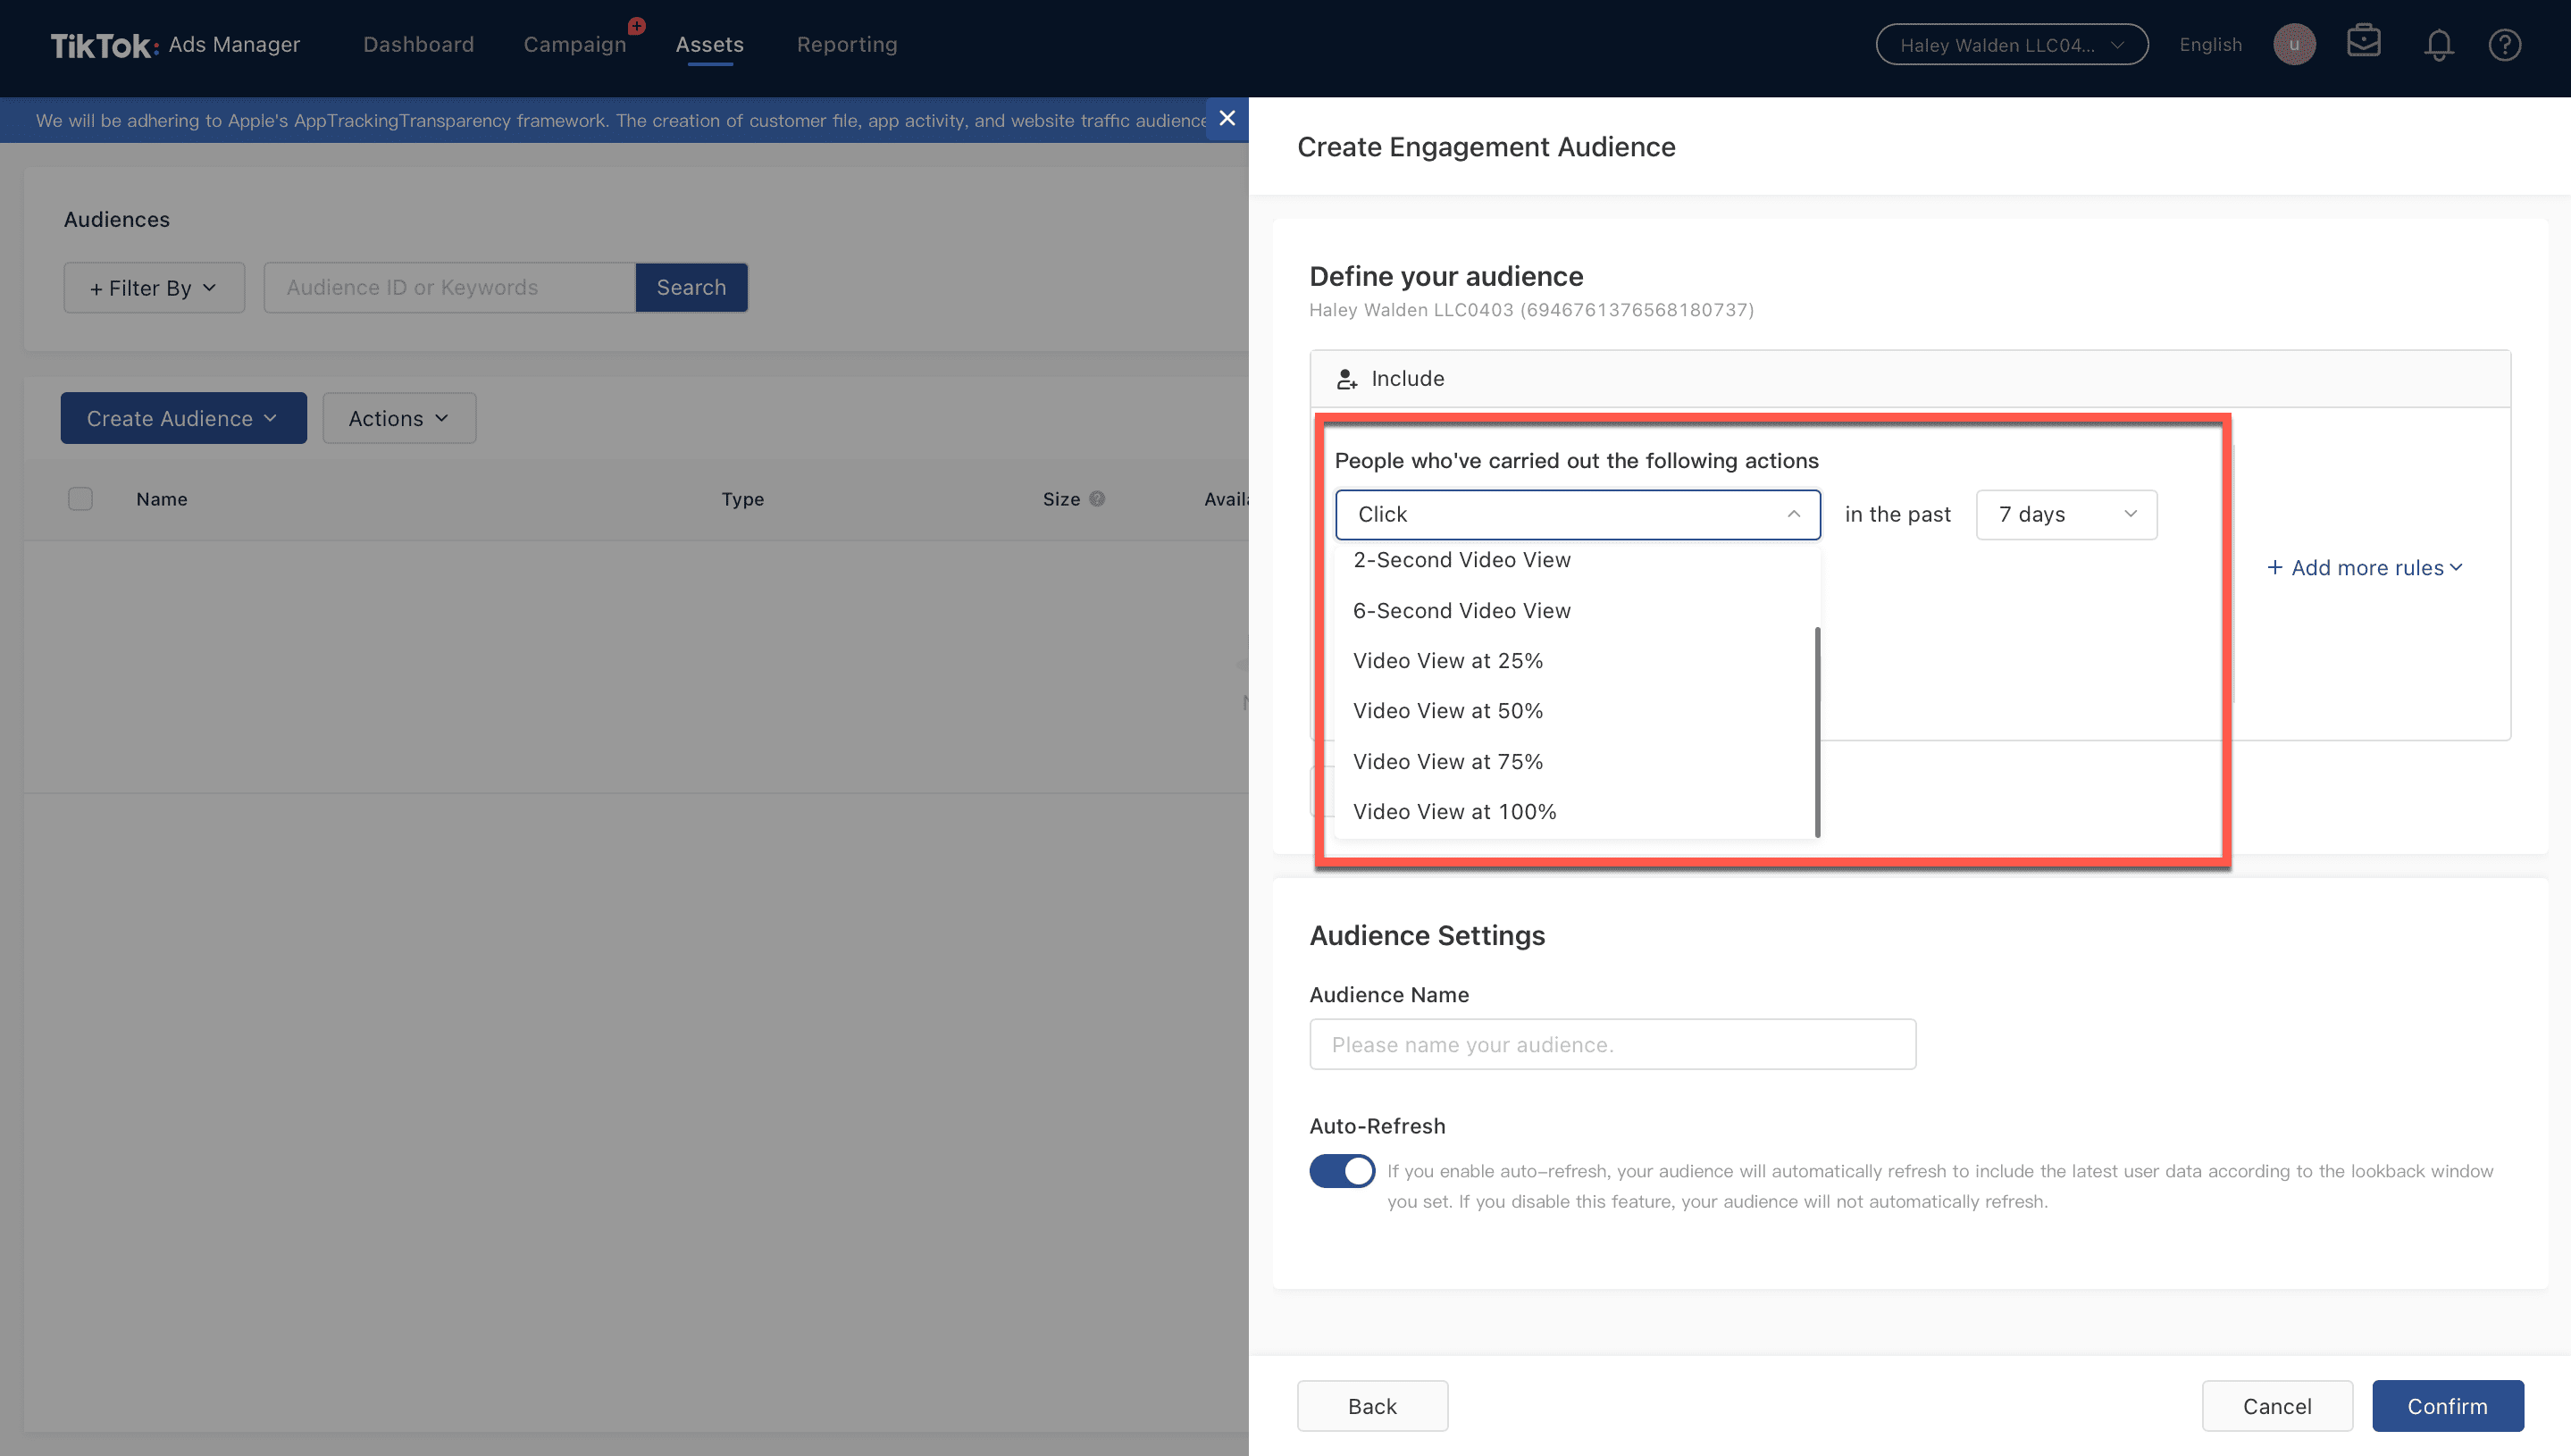Viewport: 2571px width, 1456px height.
Task: Select Video View at 50% option
Action: click(1447, 711)
